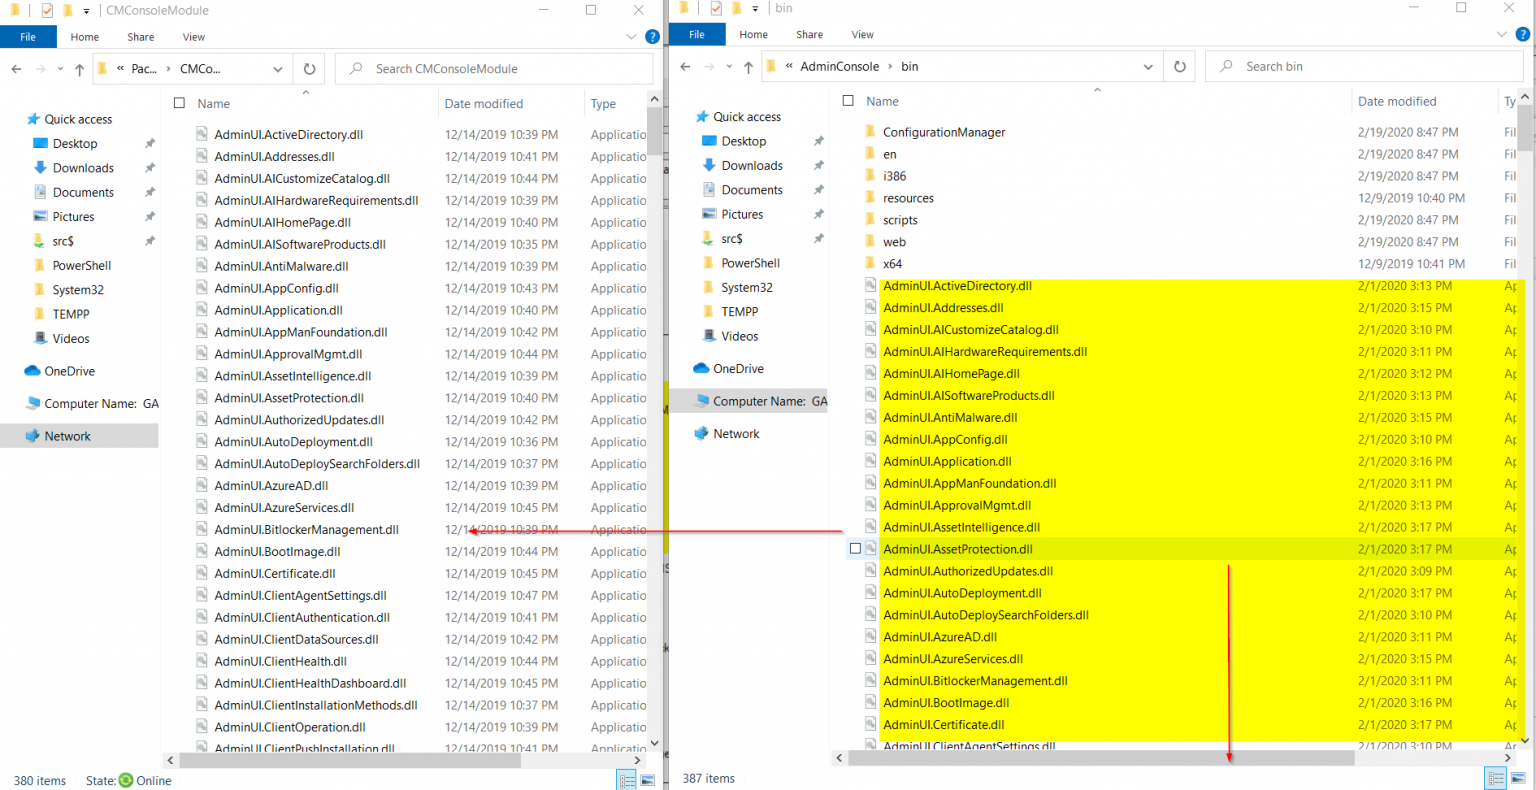This screenshot has height=790, width=1536.
Task: Check the select-all checkbox above the Name column
Action: click(x=178, y=103)
